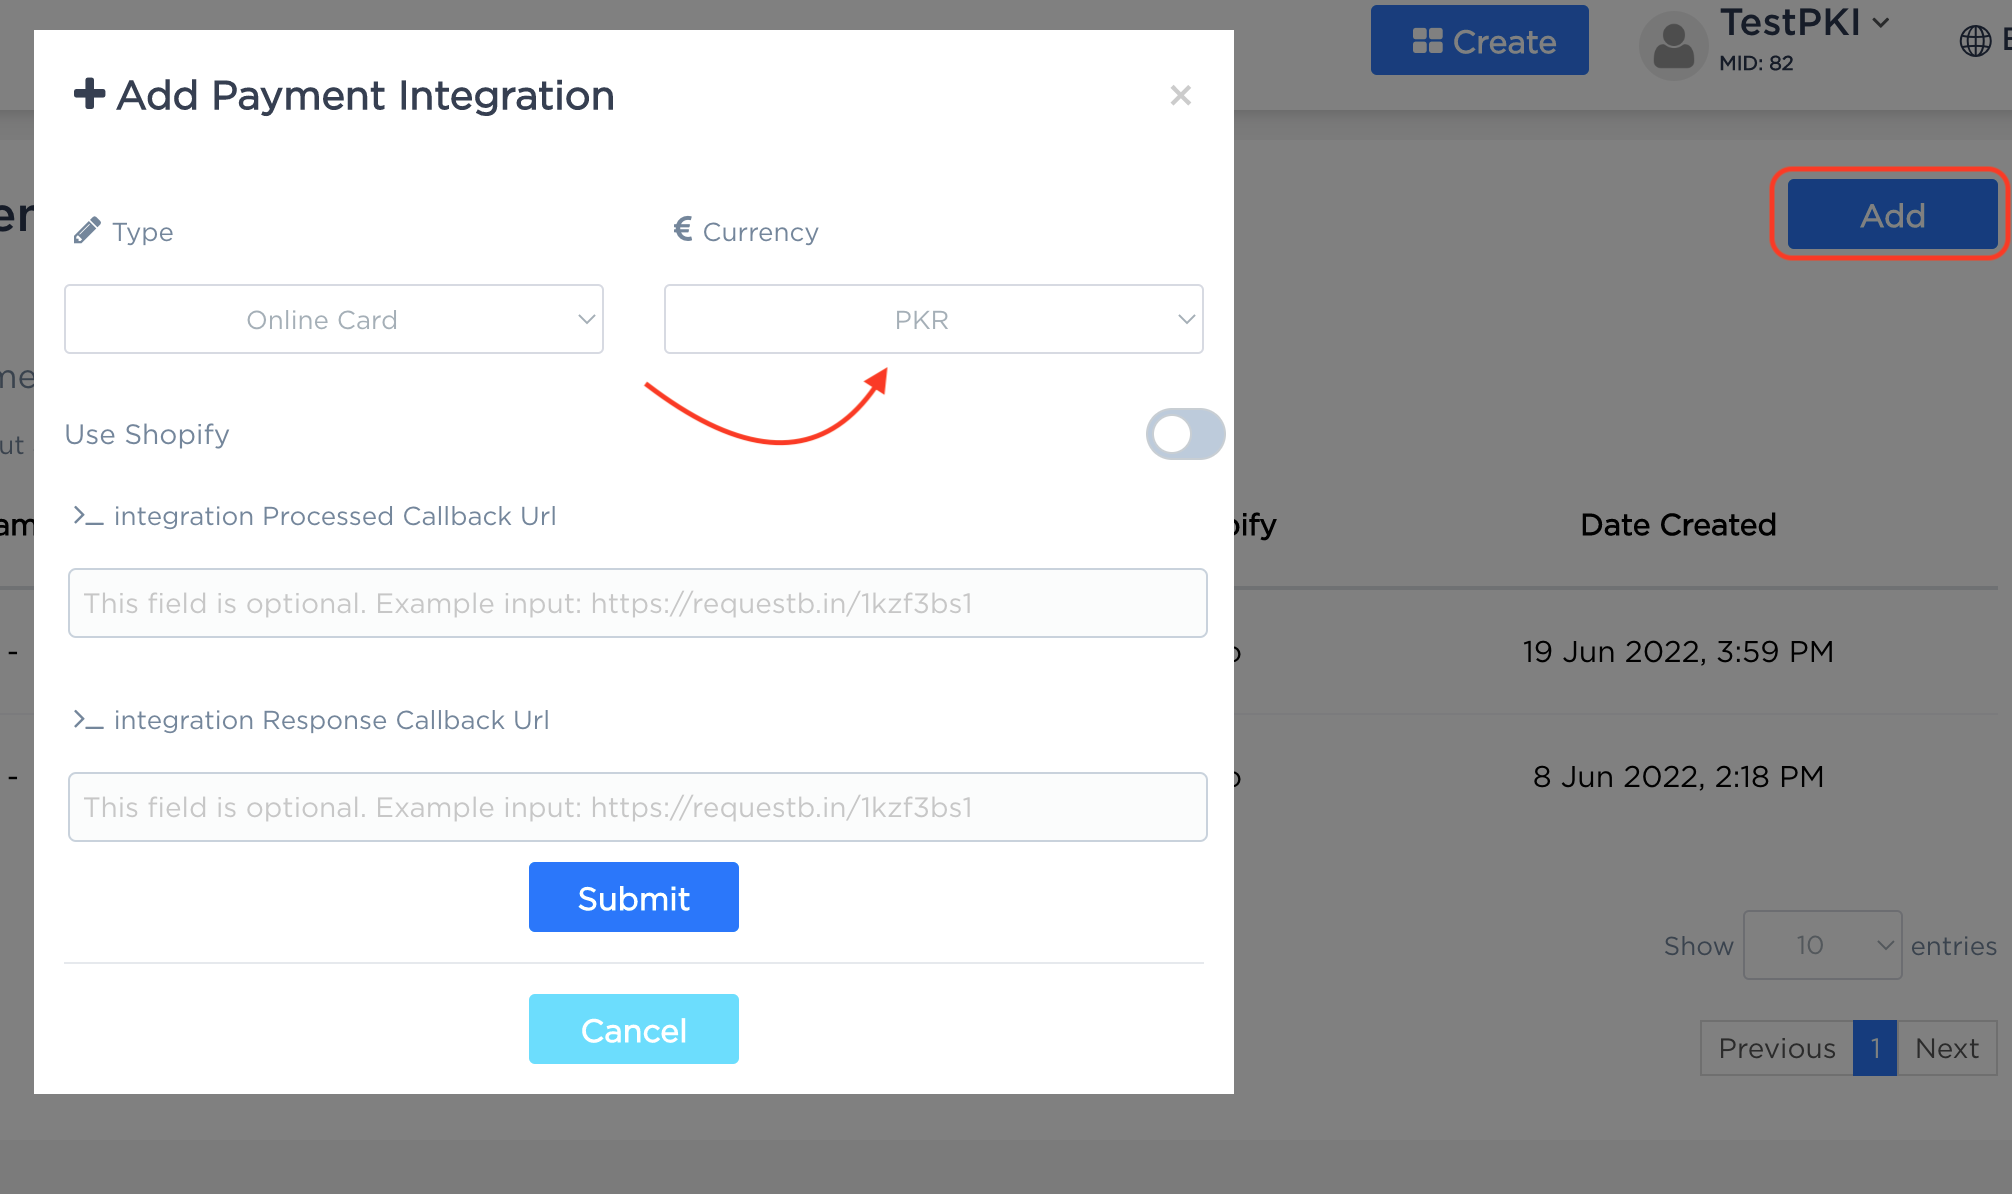This screenshot has width=2012, height=1194.
Task: Open the Currency dropdown showing PKR
Action: click(x=933, y=319)
